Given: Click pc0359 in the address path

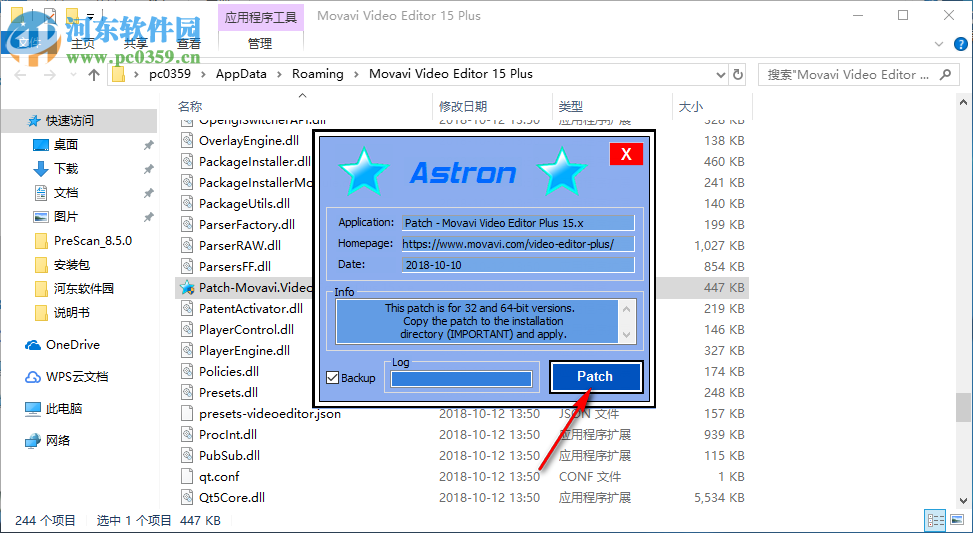Looking at the screenshot, I should (x=170, y=74).
